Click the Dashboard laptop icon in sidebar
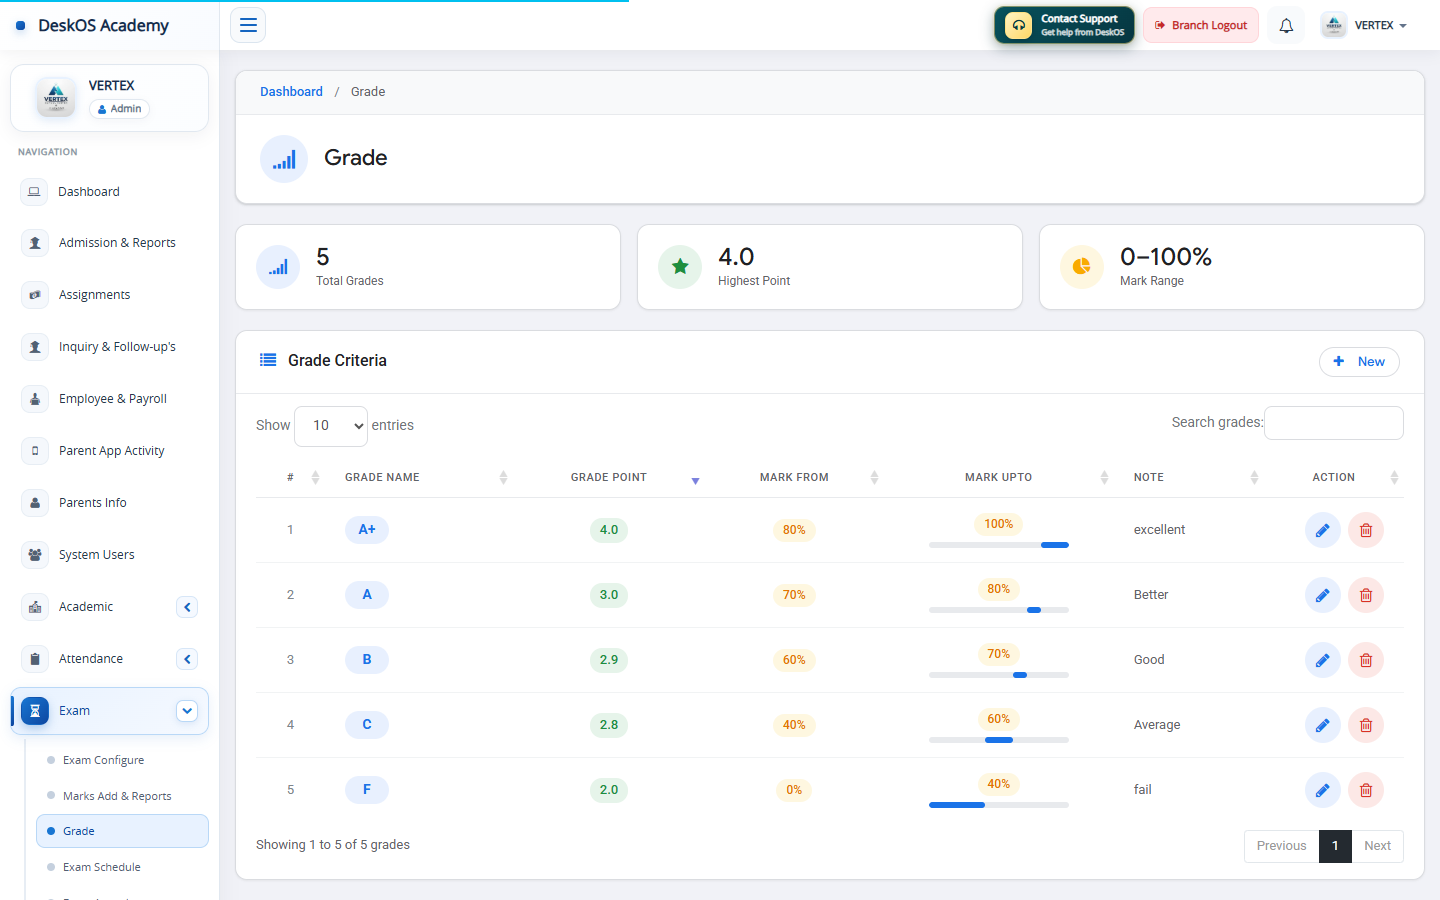 35,191
